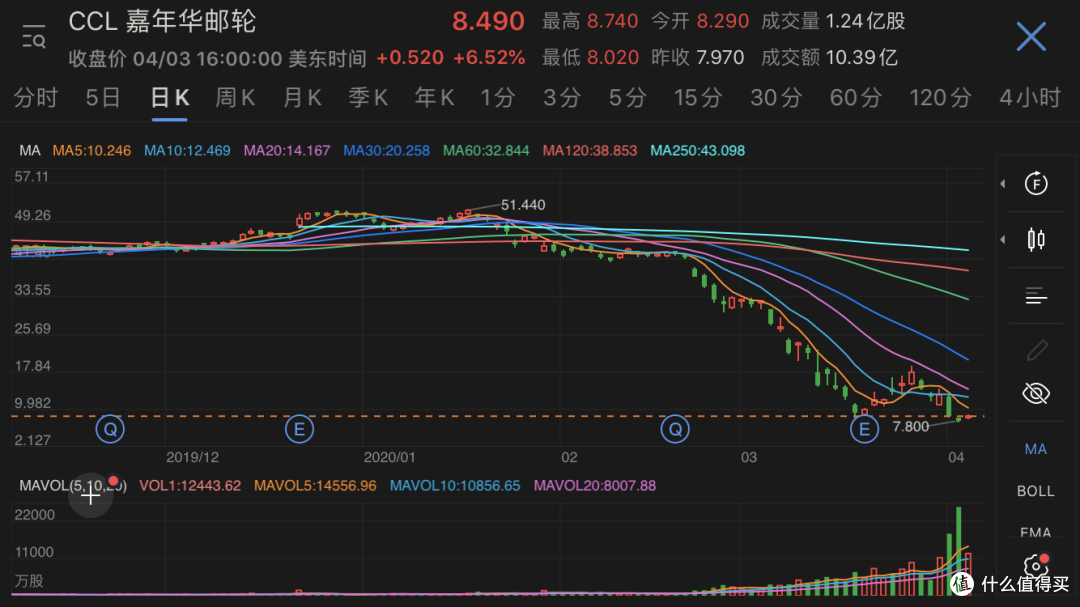This screenshot has width=1080, height=607.
Task: Expand the arrow beside candlestick icon
Action: tap(1003, 240)
